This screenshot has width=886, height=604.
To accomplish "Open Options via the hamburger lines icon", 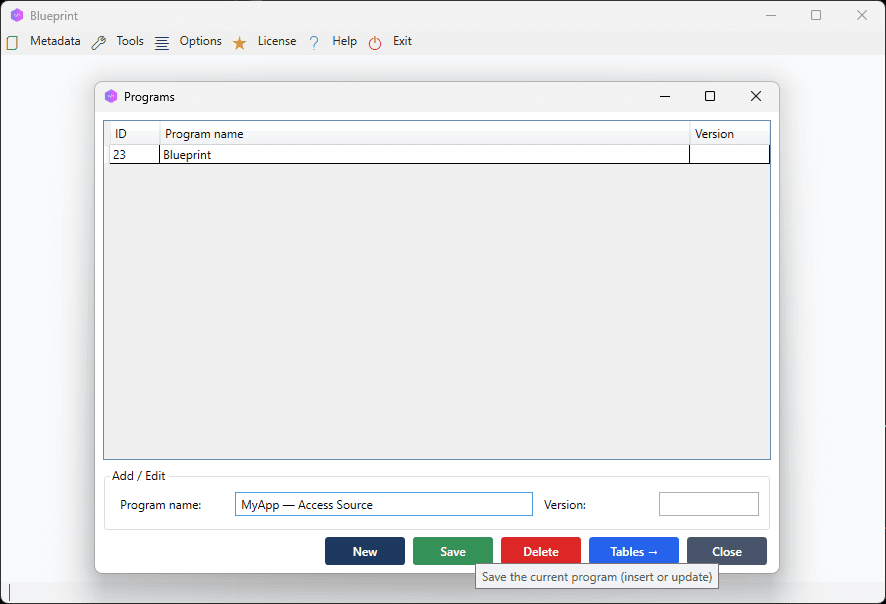I will [x=161, y=41].
